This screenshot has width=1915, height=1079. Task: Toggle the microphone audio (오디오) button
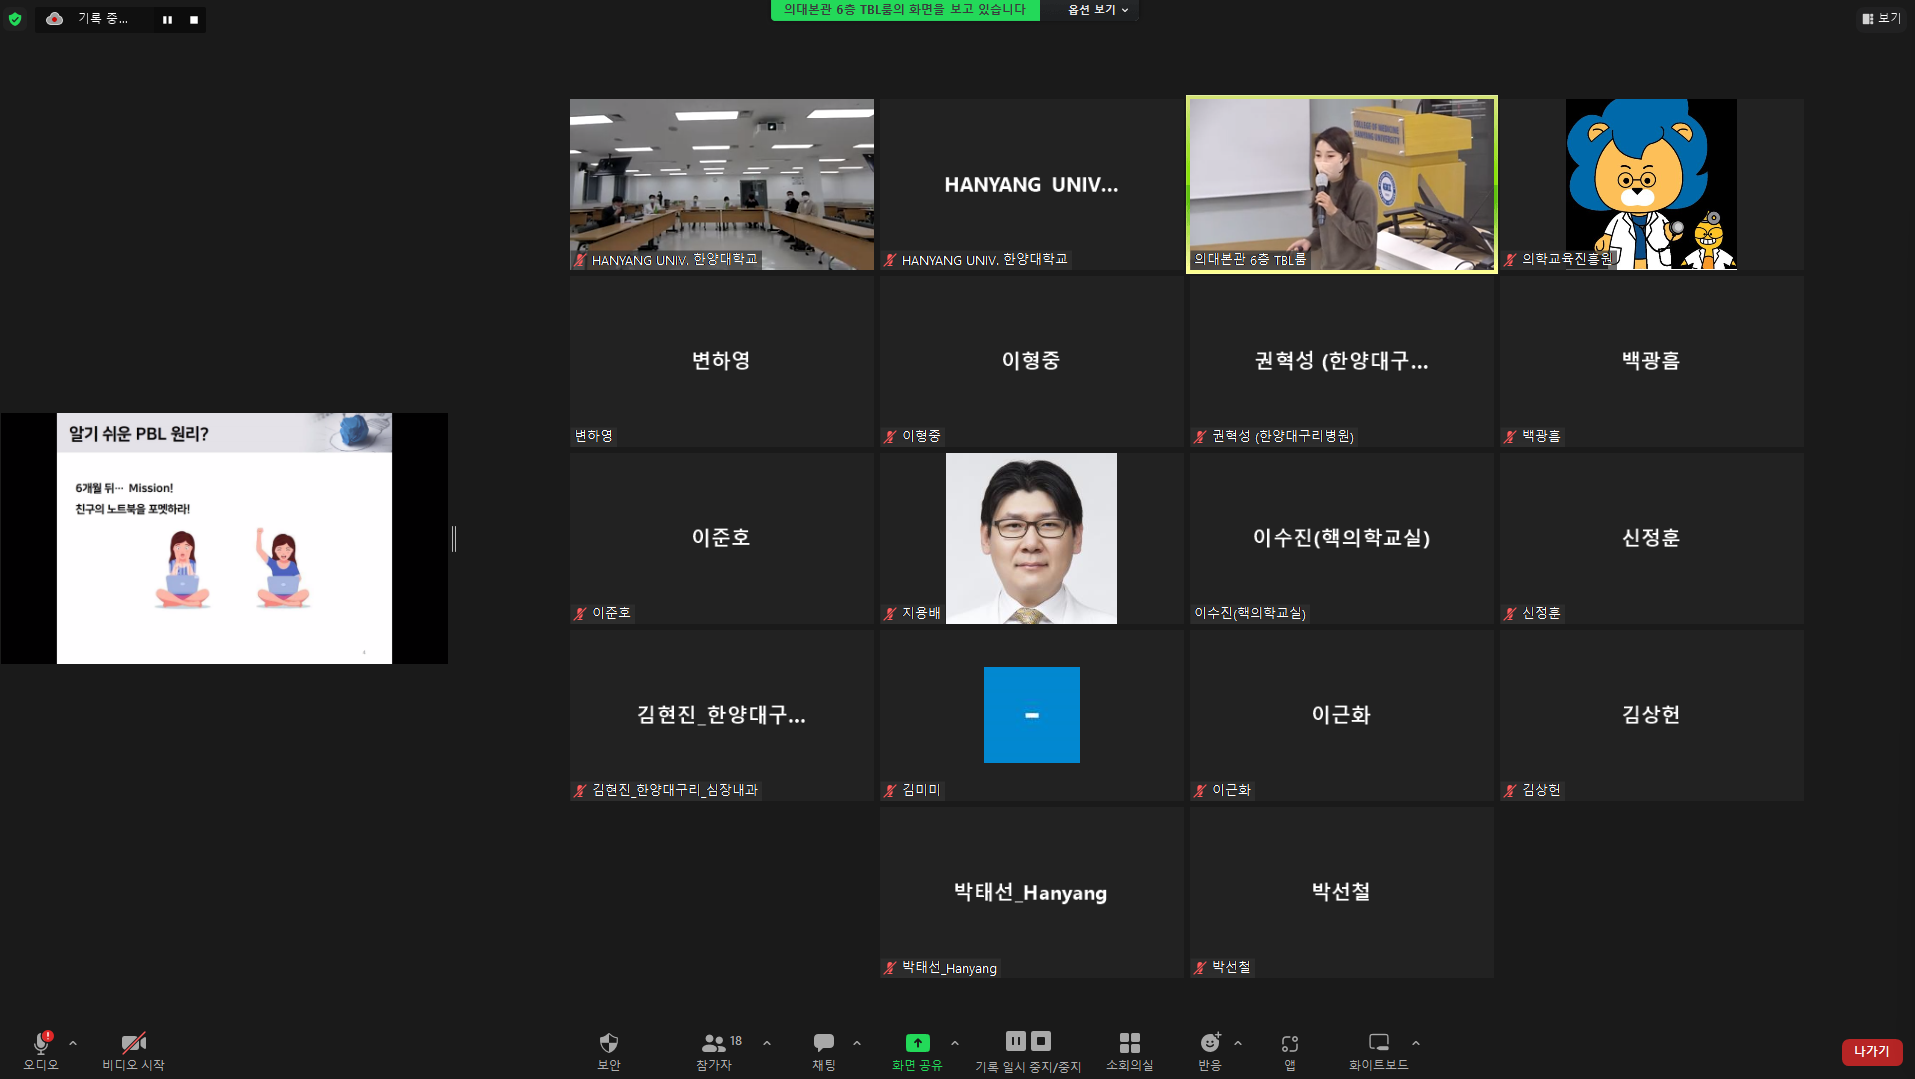(41, 1043)
